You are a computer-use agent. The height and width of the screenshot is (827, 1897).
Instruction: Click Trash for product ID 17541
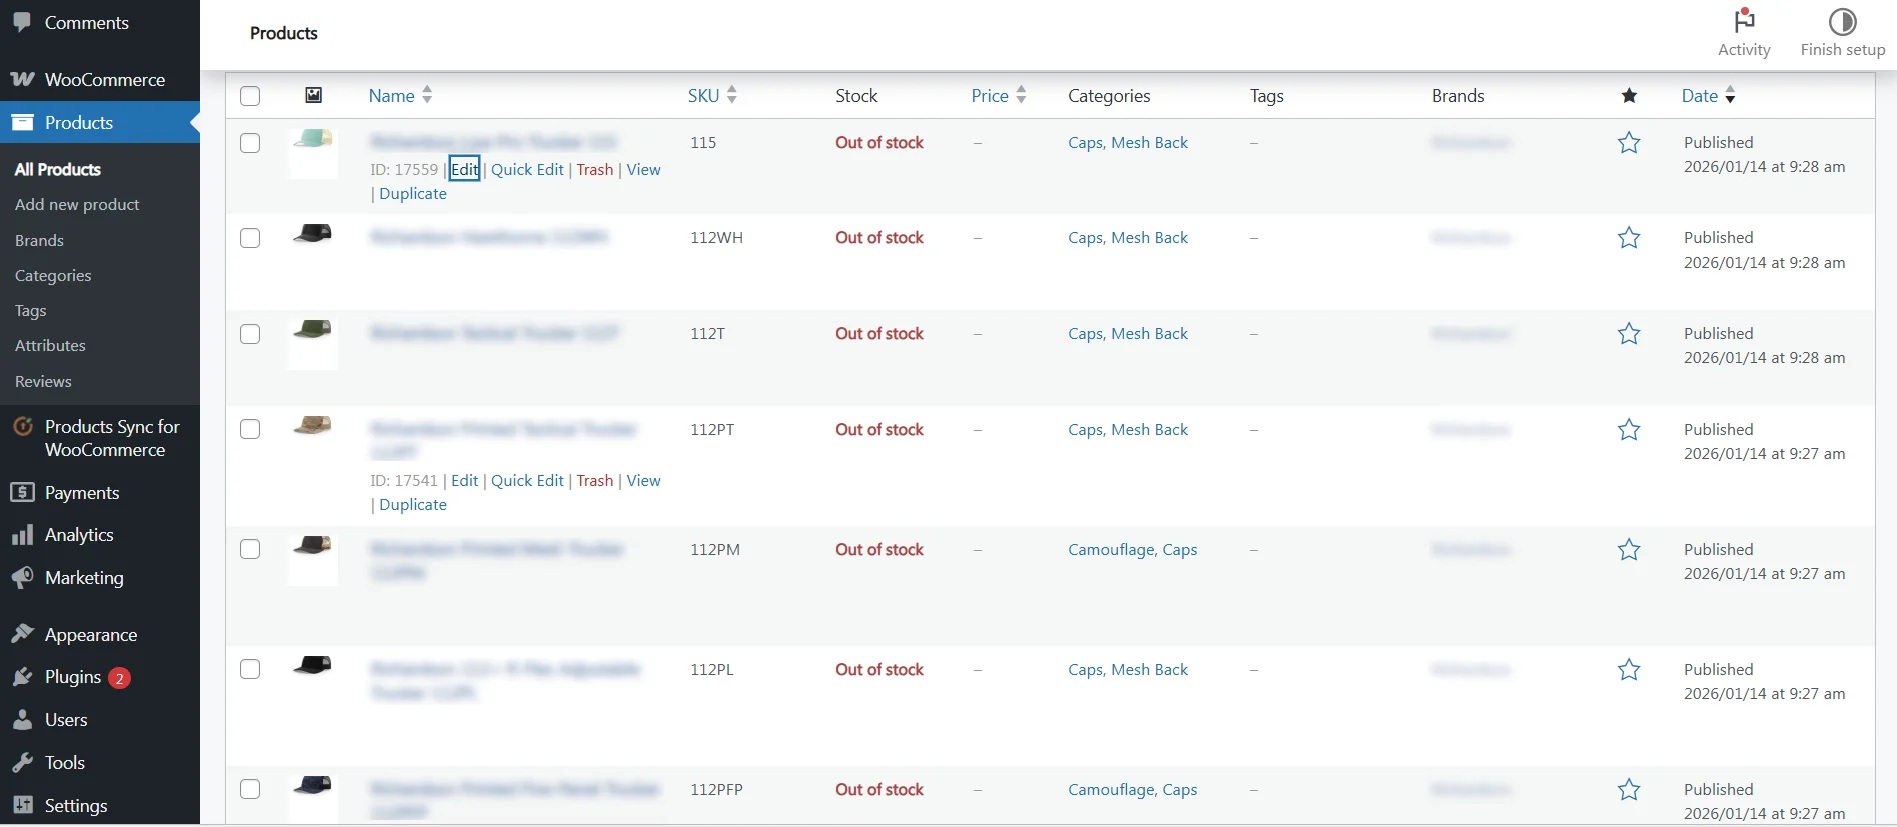(595, 480)
